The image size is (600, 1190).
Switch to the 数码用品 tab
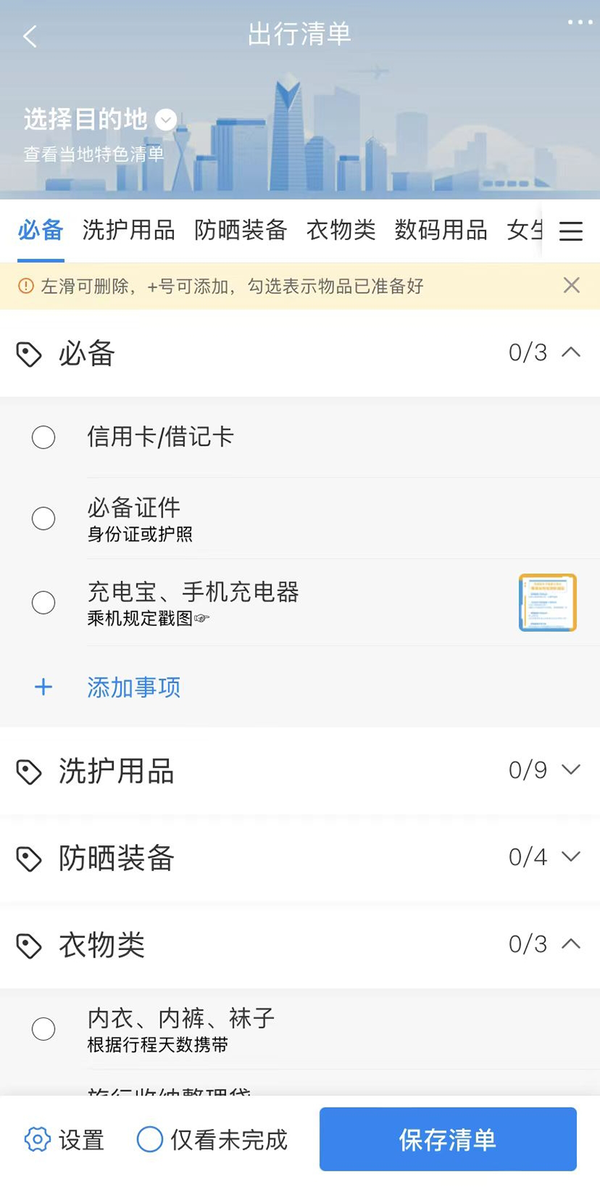(x=441, y=230)
